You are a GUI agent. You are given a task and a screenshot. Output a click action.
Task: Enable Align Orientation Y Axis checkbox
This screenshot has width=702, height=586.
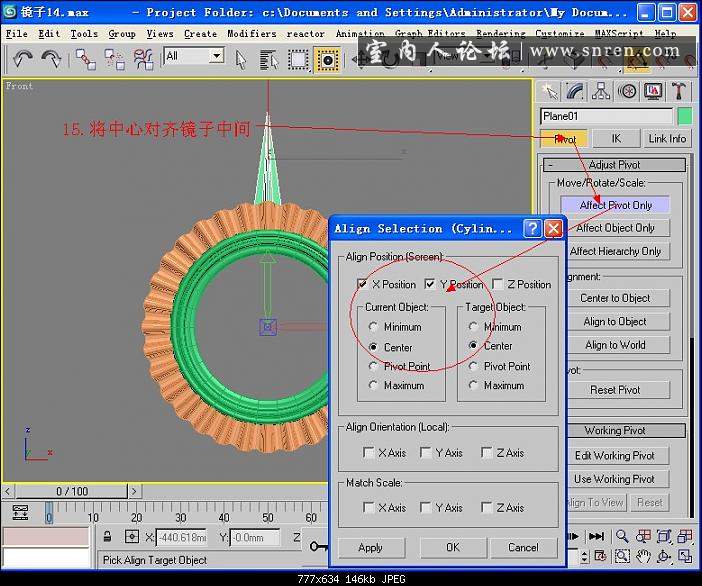426,453
